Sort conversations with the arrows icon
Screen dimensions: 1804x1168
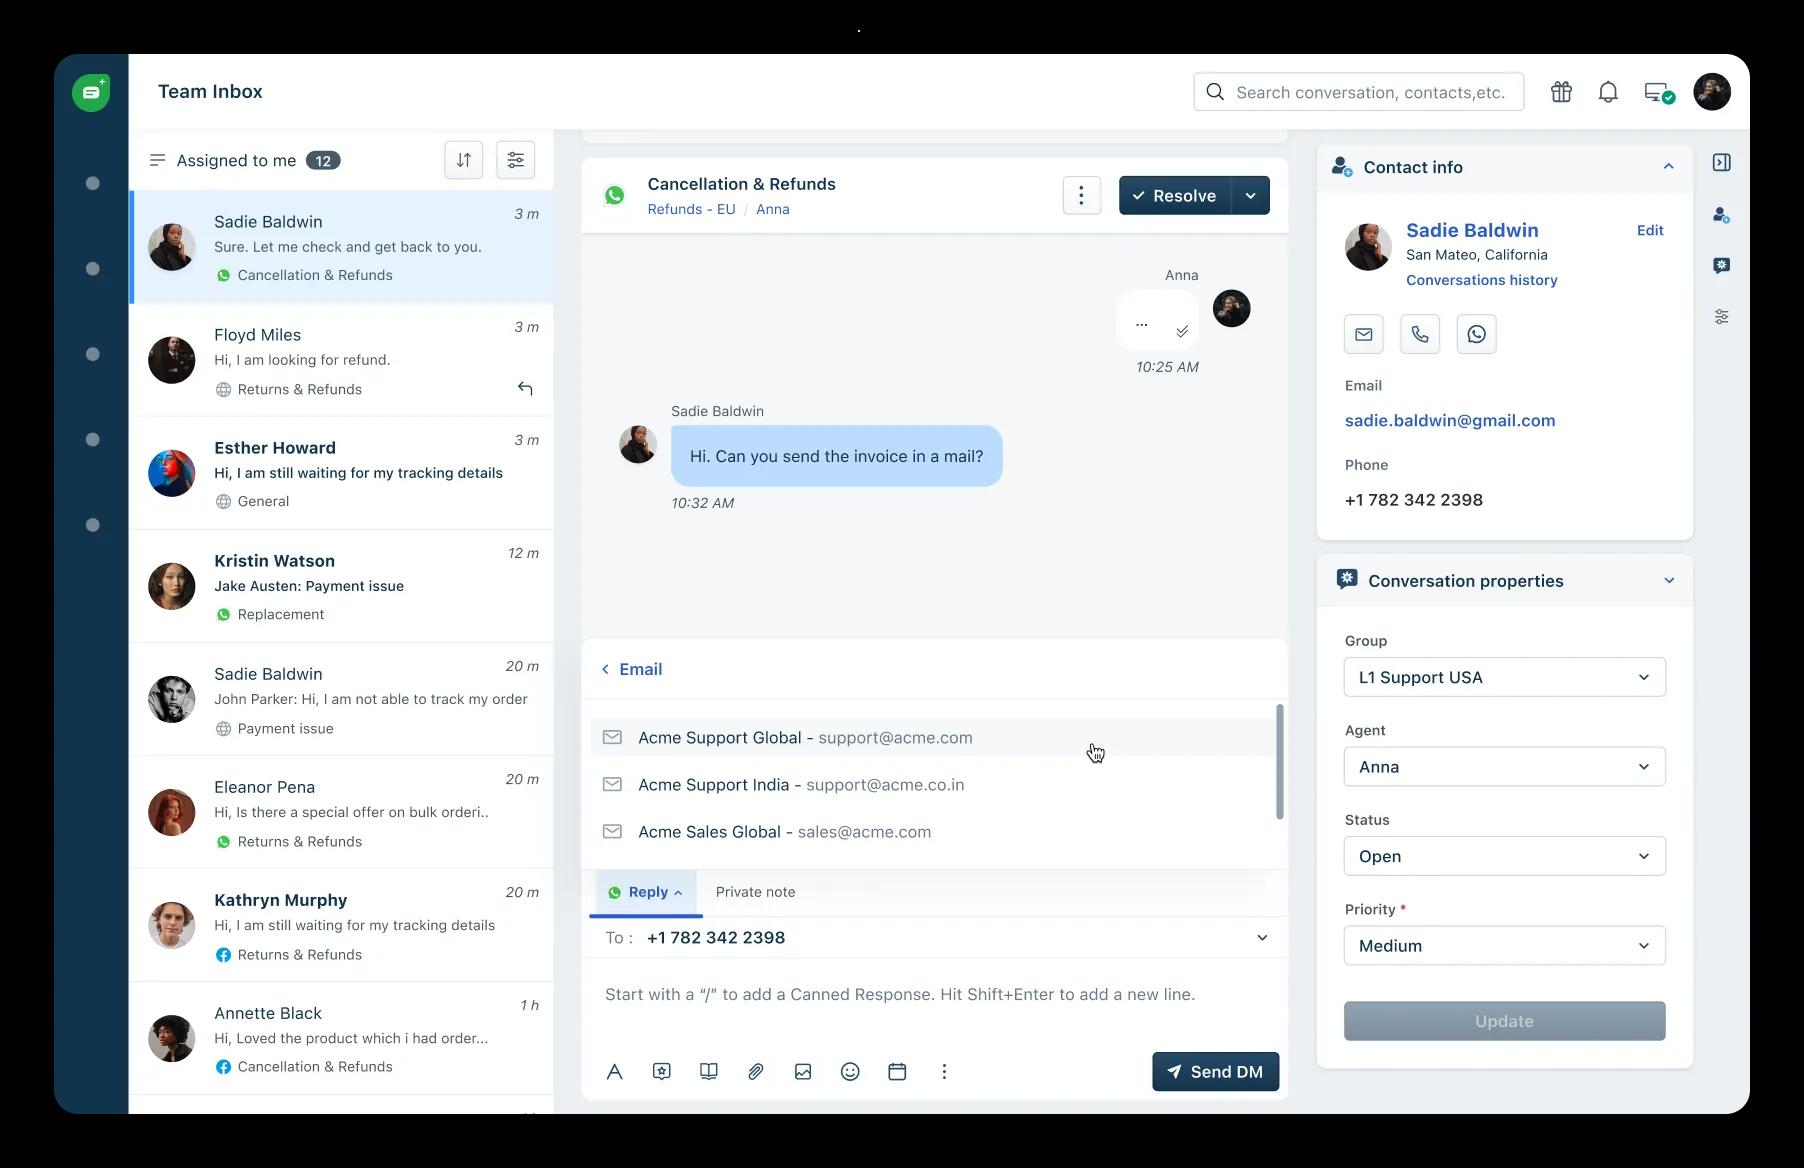tap(464, 160)
